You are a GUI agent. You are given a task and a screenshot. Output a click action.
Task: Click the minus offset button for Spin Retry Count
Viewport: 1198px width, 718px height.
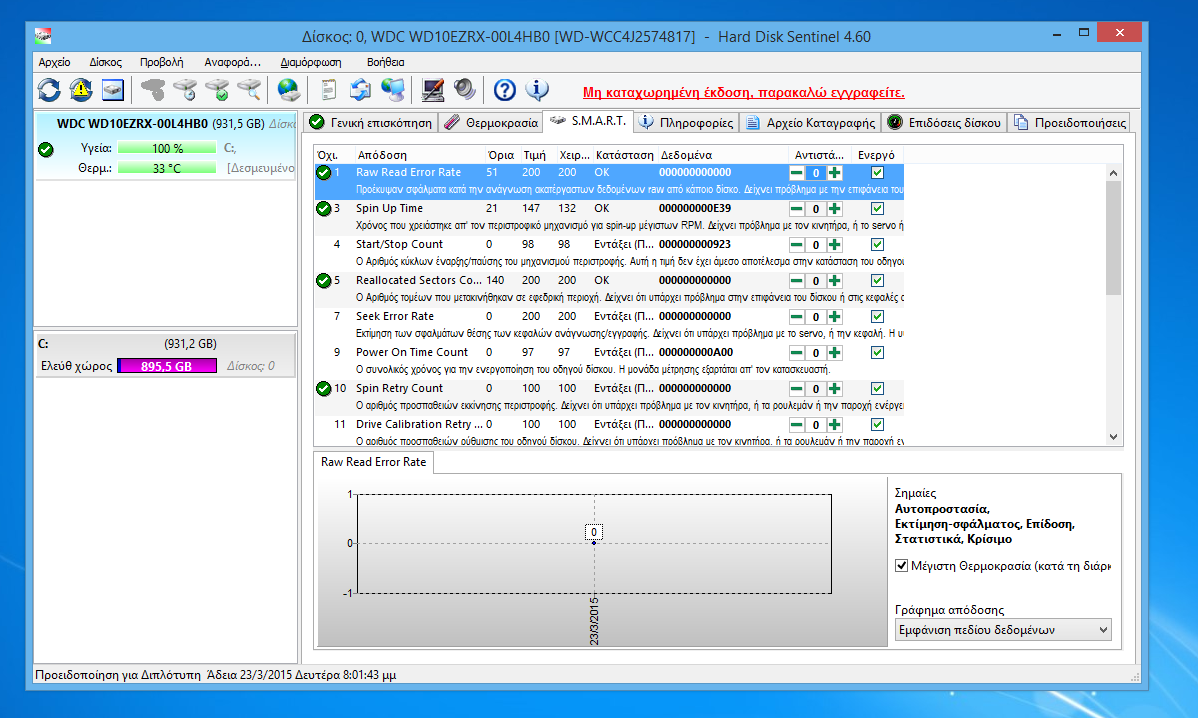(x=796, y=389)
